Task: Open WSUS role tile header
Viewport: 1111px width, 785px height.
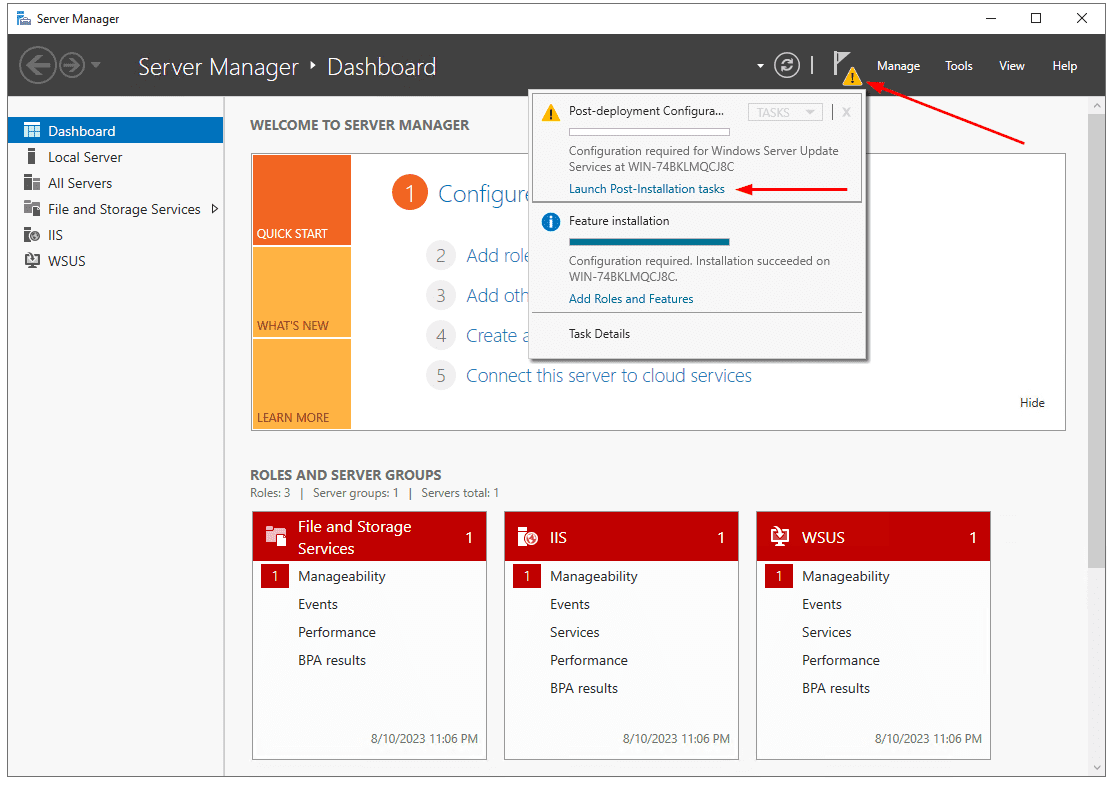Action: click(x=873, y=537)
